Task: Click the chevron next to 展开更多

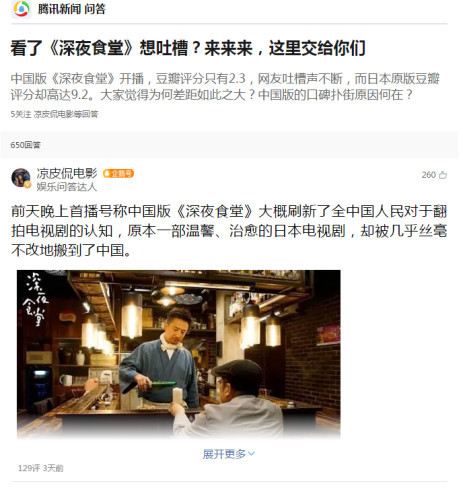Action: click(x=252, y=454)
